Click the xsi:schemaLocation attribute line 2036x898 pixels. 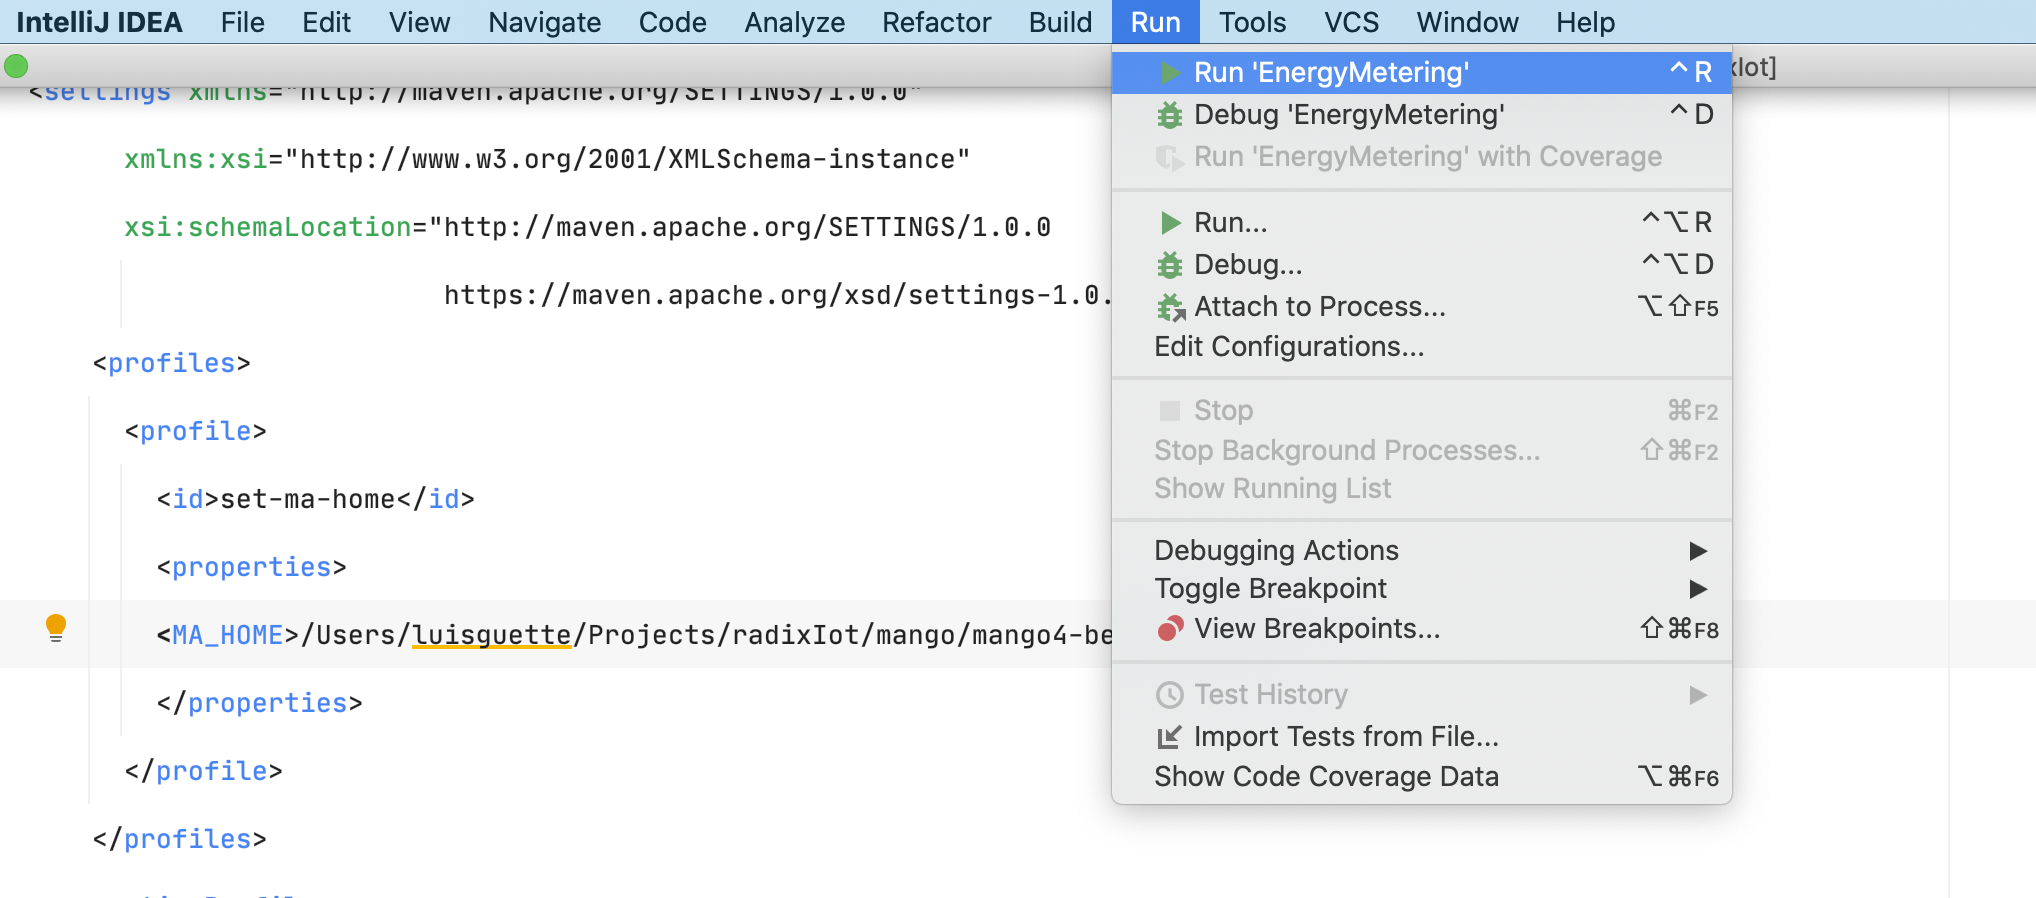click(587, 227)
